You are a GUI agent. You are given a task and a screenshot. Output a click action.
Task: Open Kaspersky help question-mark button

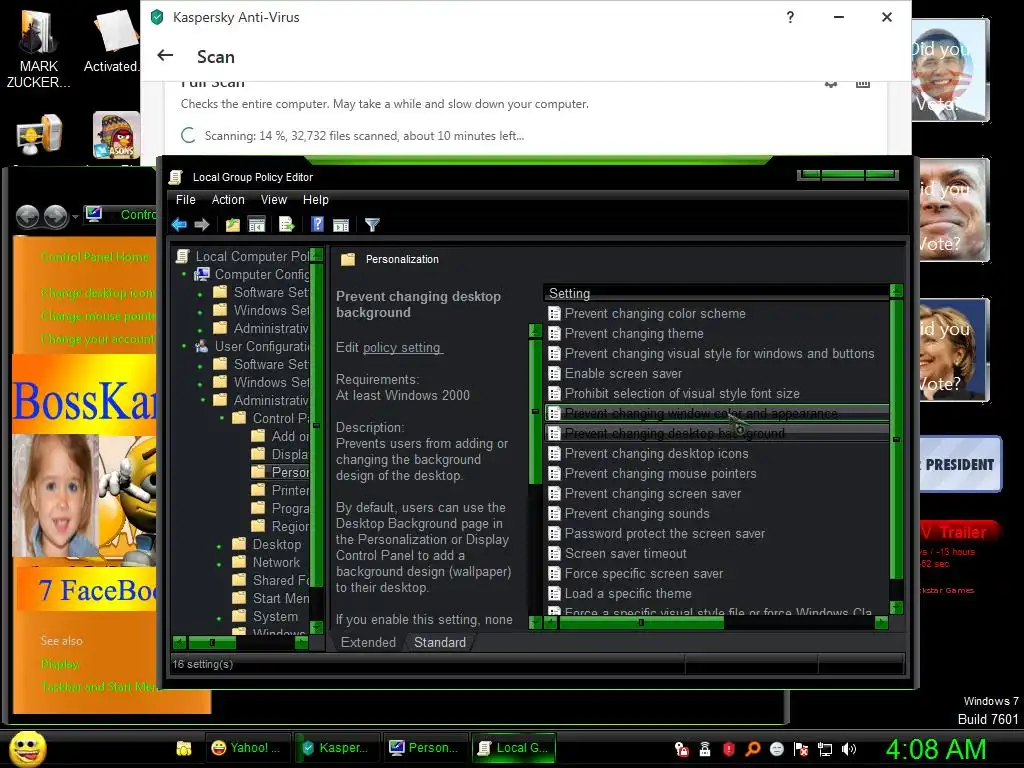pos(790,17)
